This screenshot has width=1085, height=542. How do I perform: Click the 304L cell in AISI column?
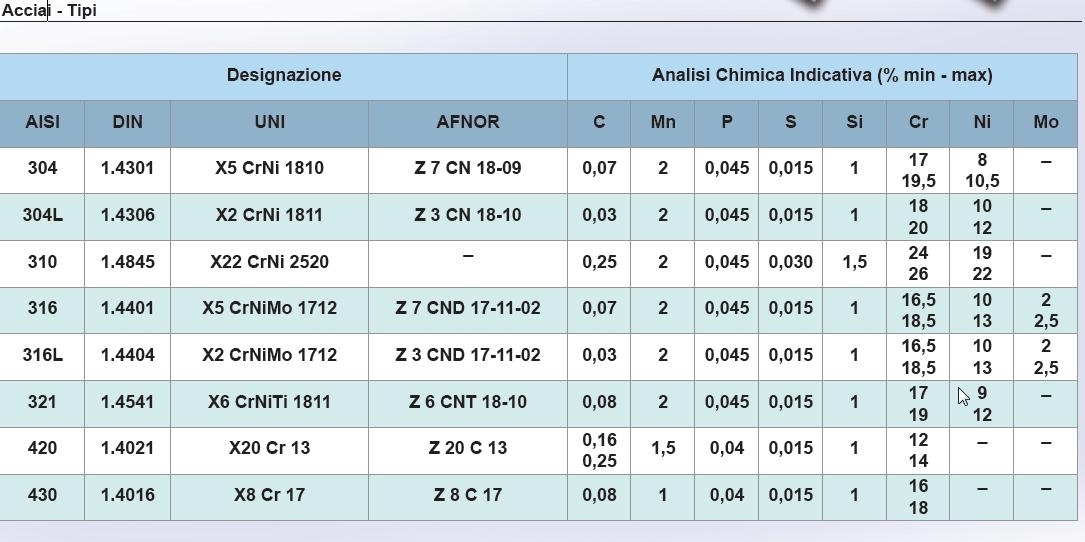point(42,215)
